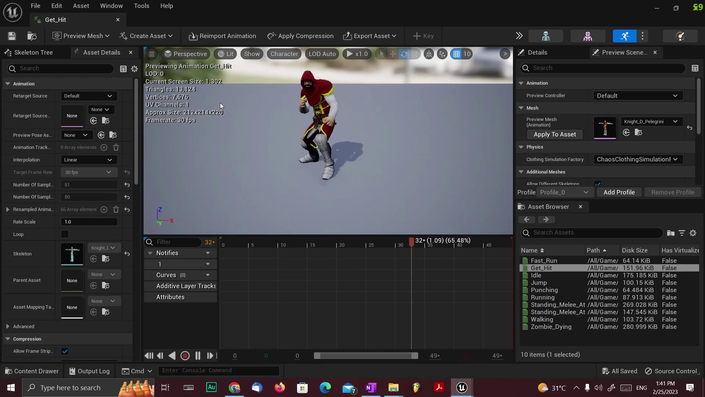Select the active Animation mode icon
705x397 pixels.
click(x=625, y=36)
